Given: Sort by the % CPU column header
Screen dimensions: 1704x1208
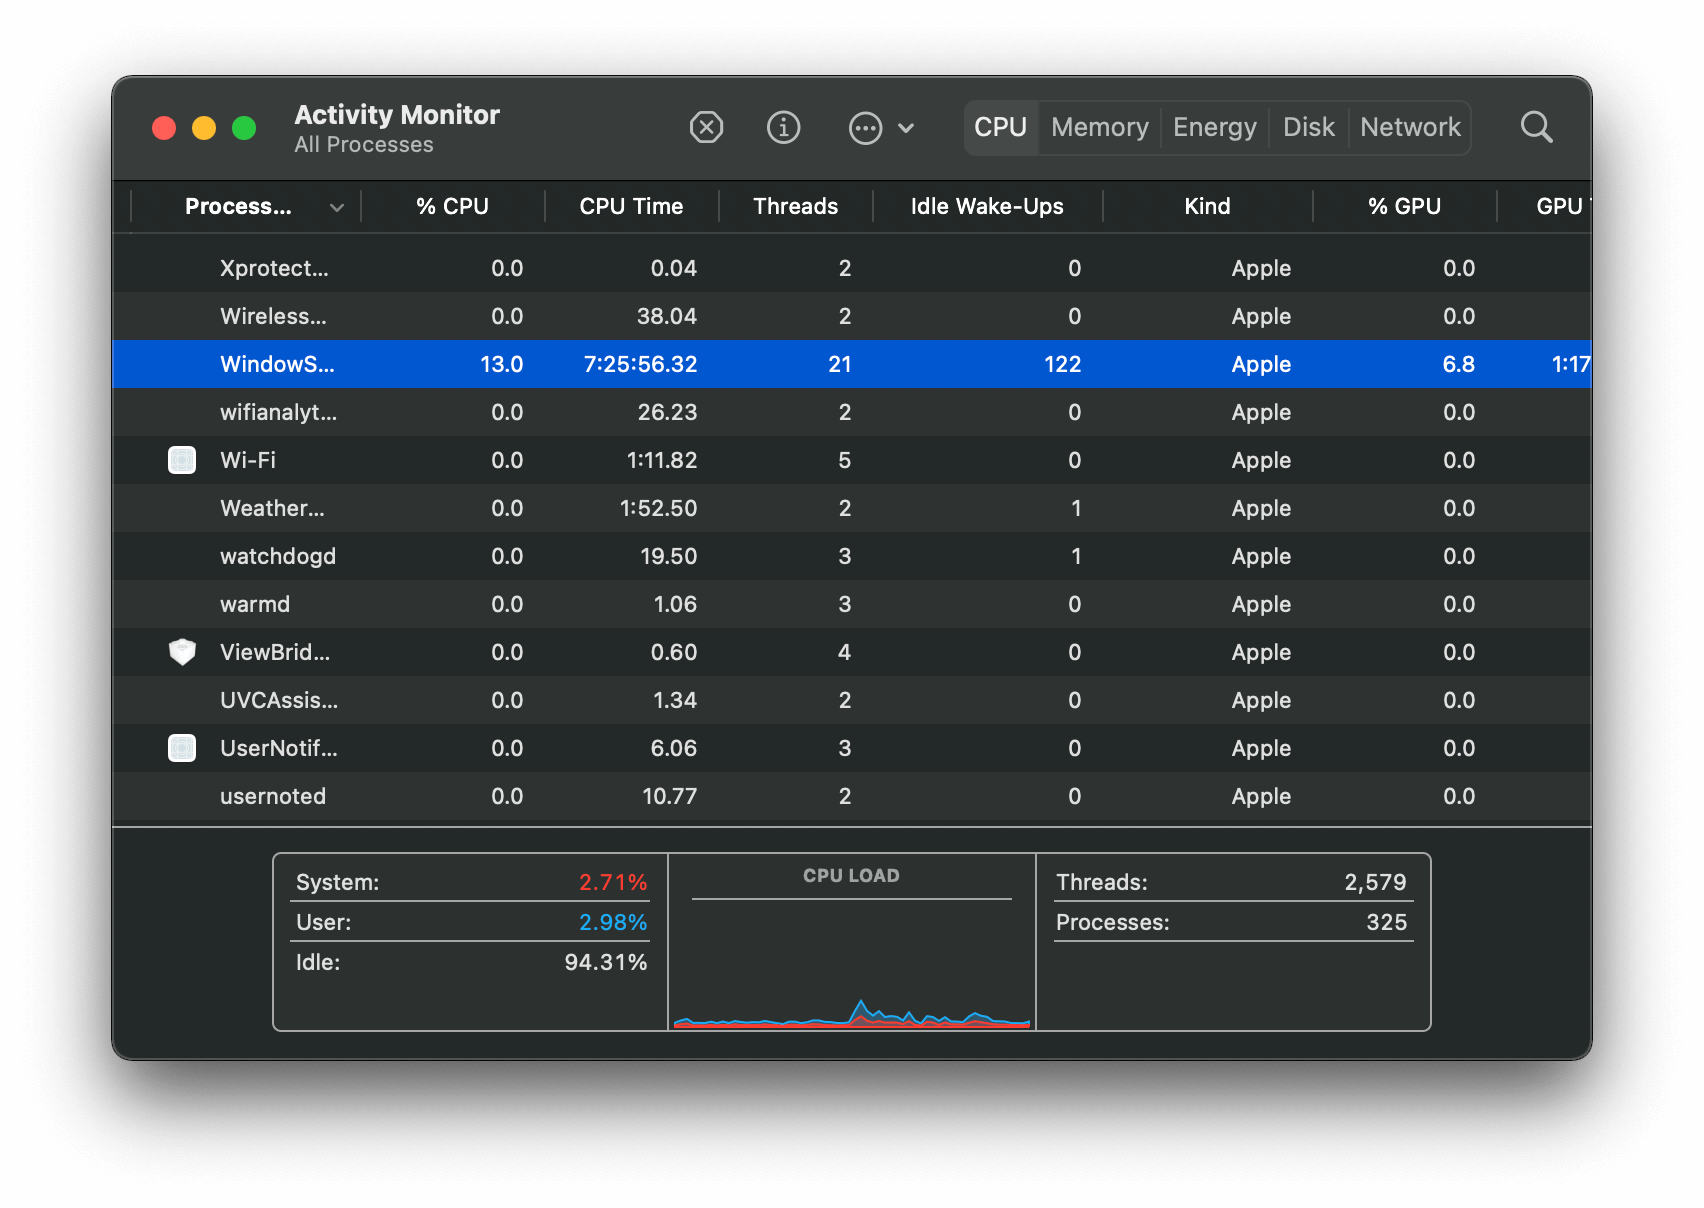Looking at the screenshot, I should (x=452, y=206).
